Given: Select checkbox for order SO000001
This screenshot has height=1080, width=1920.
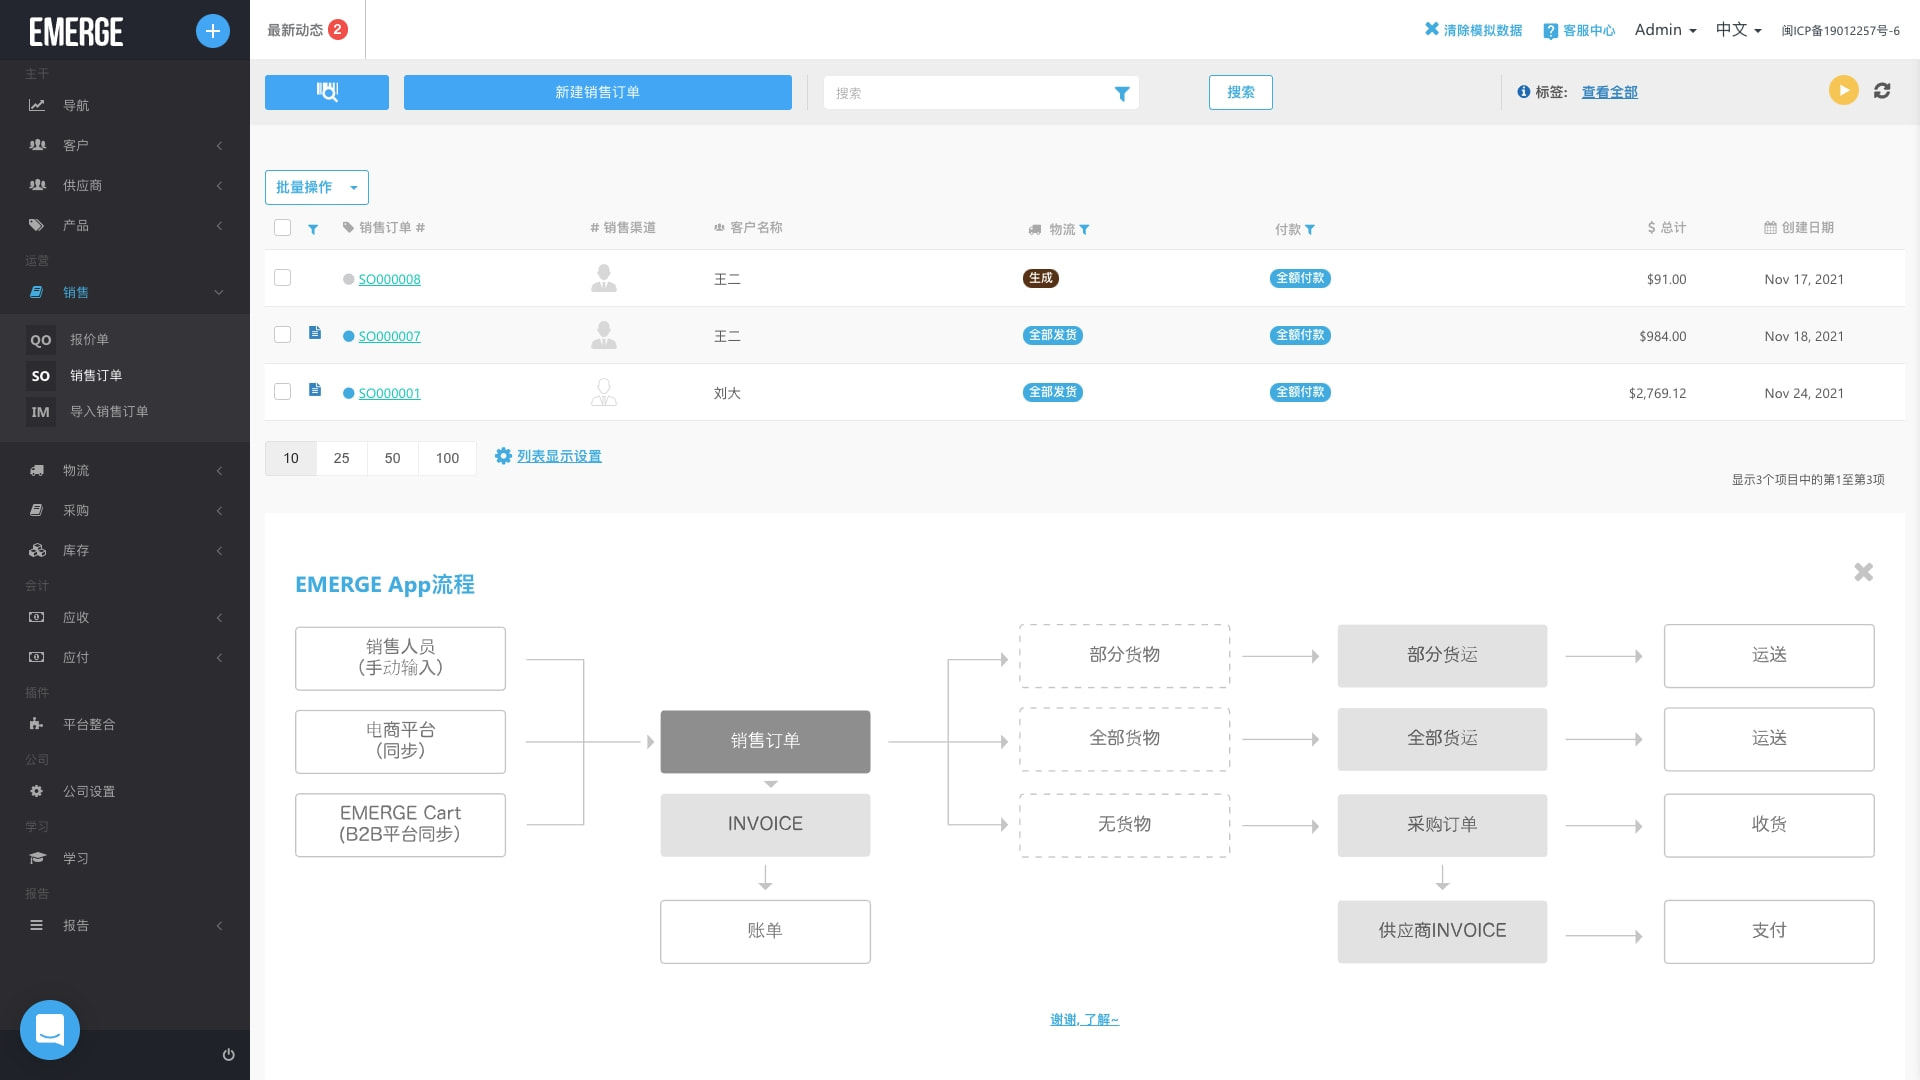Looking at the screenshot, I should [x=282, y=392].
